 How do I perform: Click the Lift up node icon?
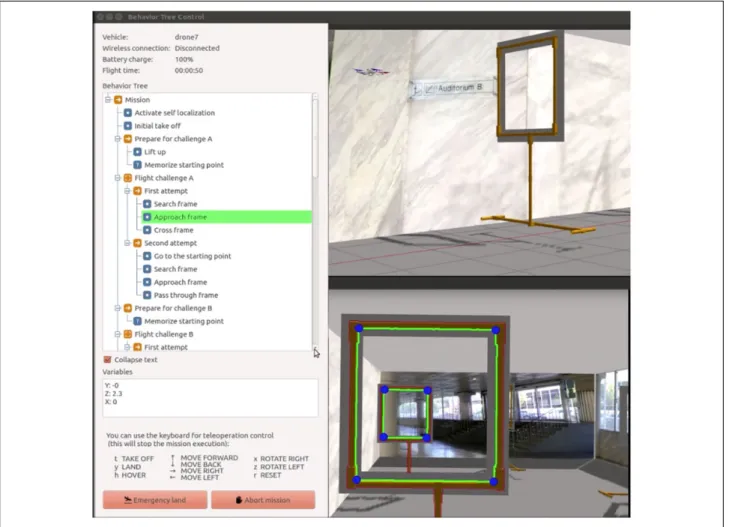138,152
